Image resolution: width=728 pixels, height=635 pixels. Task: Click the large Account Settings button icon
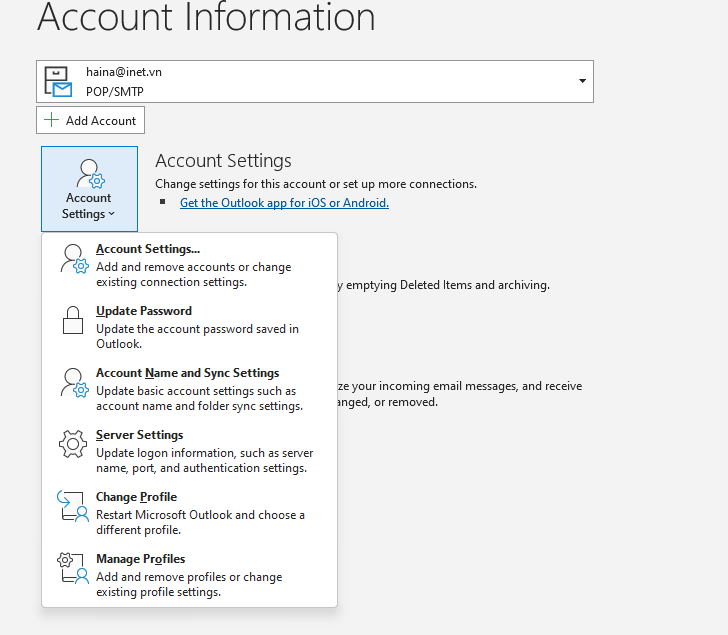[89, 172]
